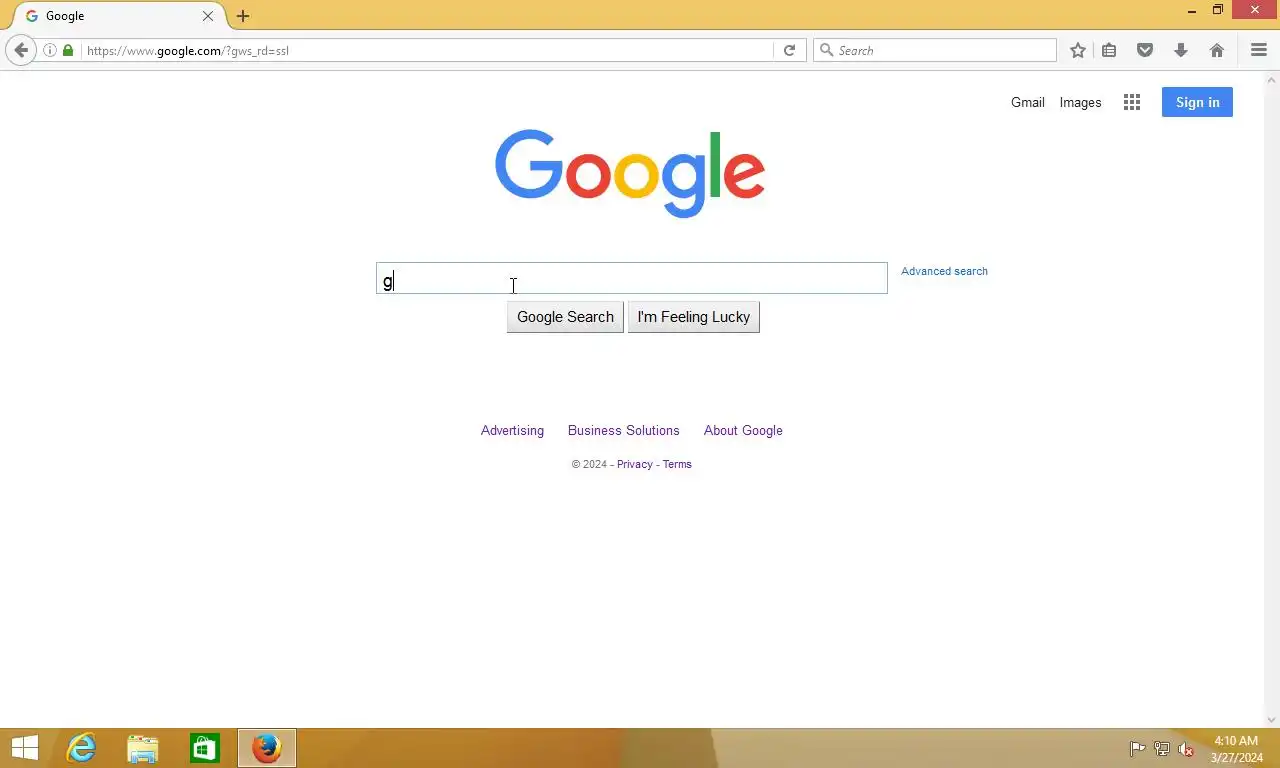Open Gmail link
Viewport: 1280px width, 768px height.
point(1027,102)
